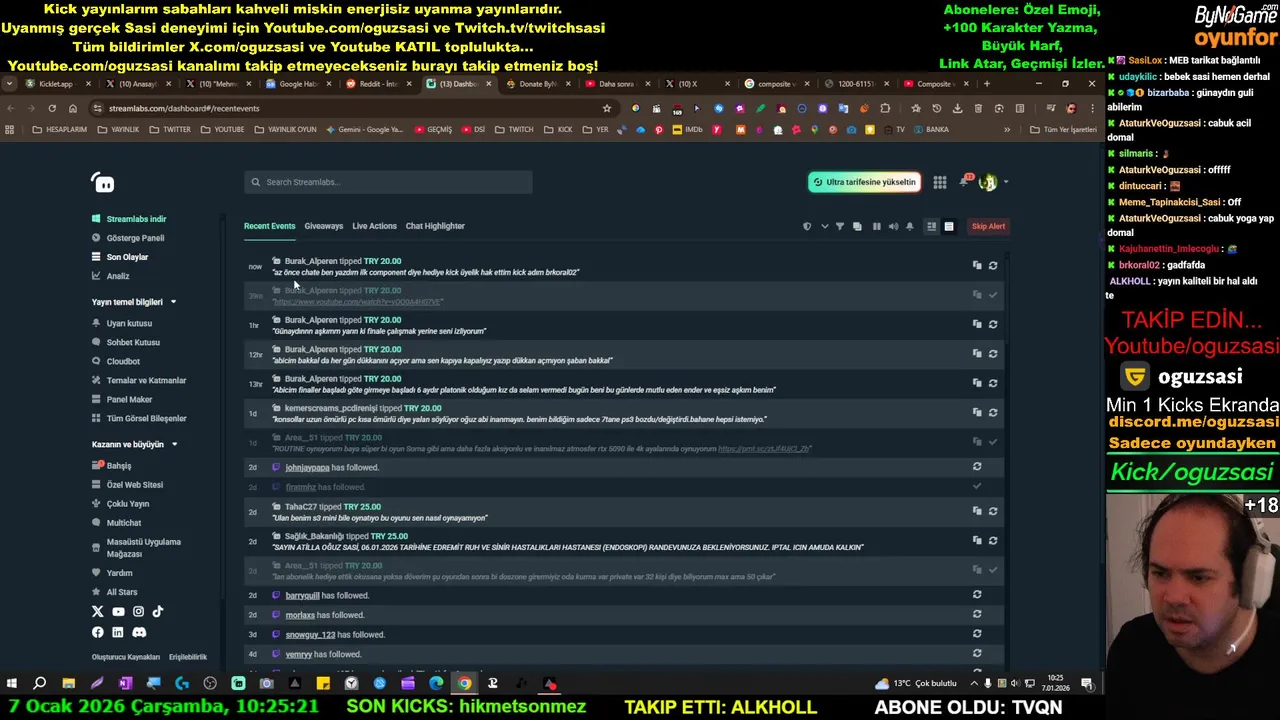Select the Recent Events tab
This screenshot has width=1280, height=720.
pos(269,226)
